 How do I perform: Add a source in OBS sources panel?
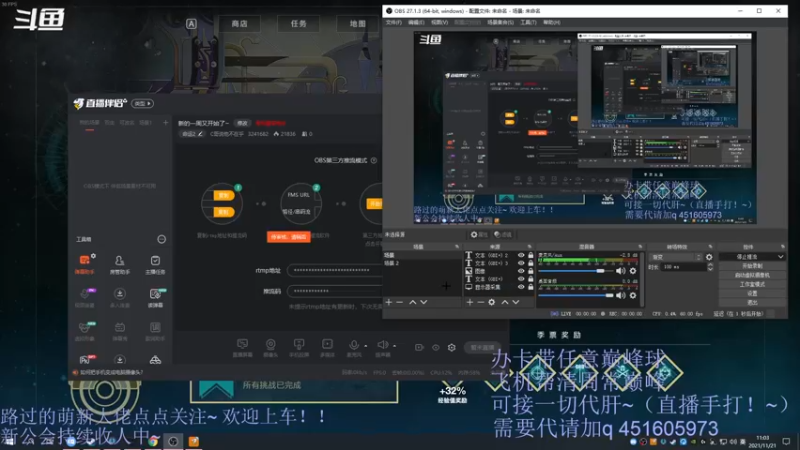tap(469, 302)
